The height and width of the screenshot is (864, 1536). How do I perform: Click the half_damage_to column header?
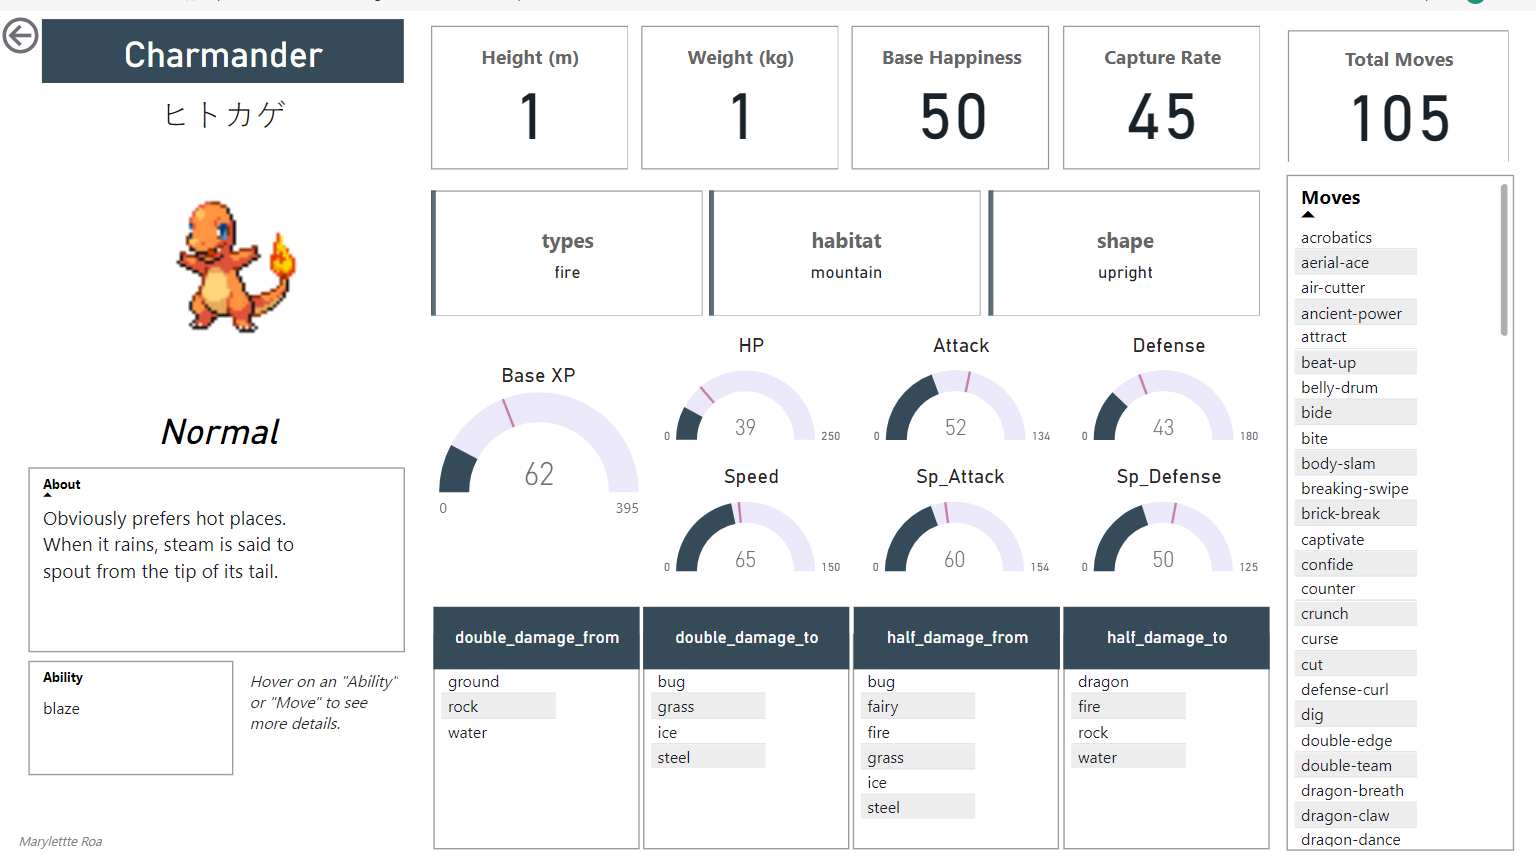click(x=1166, y=638)
